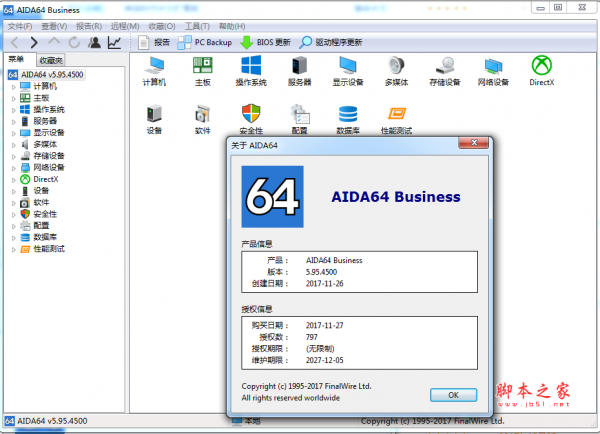Expand the 操作系统 tree node
Viewport: 600px width, 434px height.
13,110
